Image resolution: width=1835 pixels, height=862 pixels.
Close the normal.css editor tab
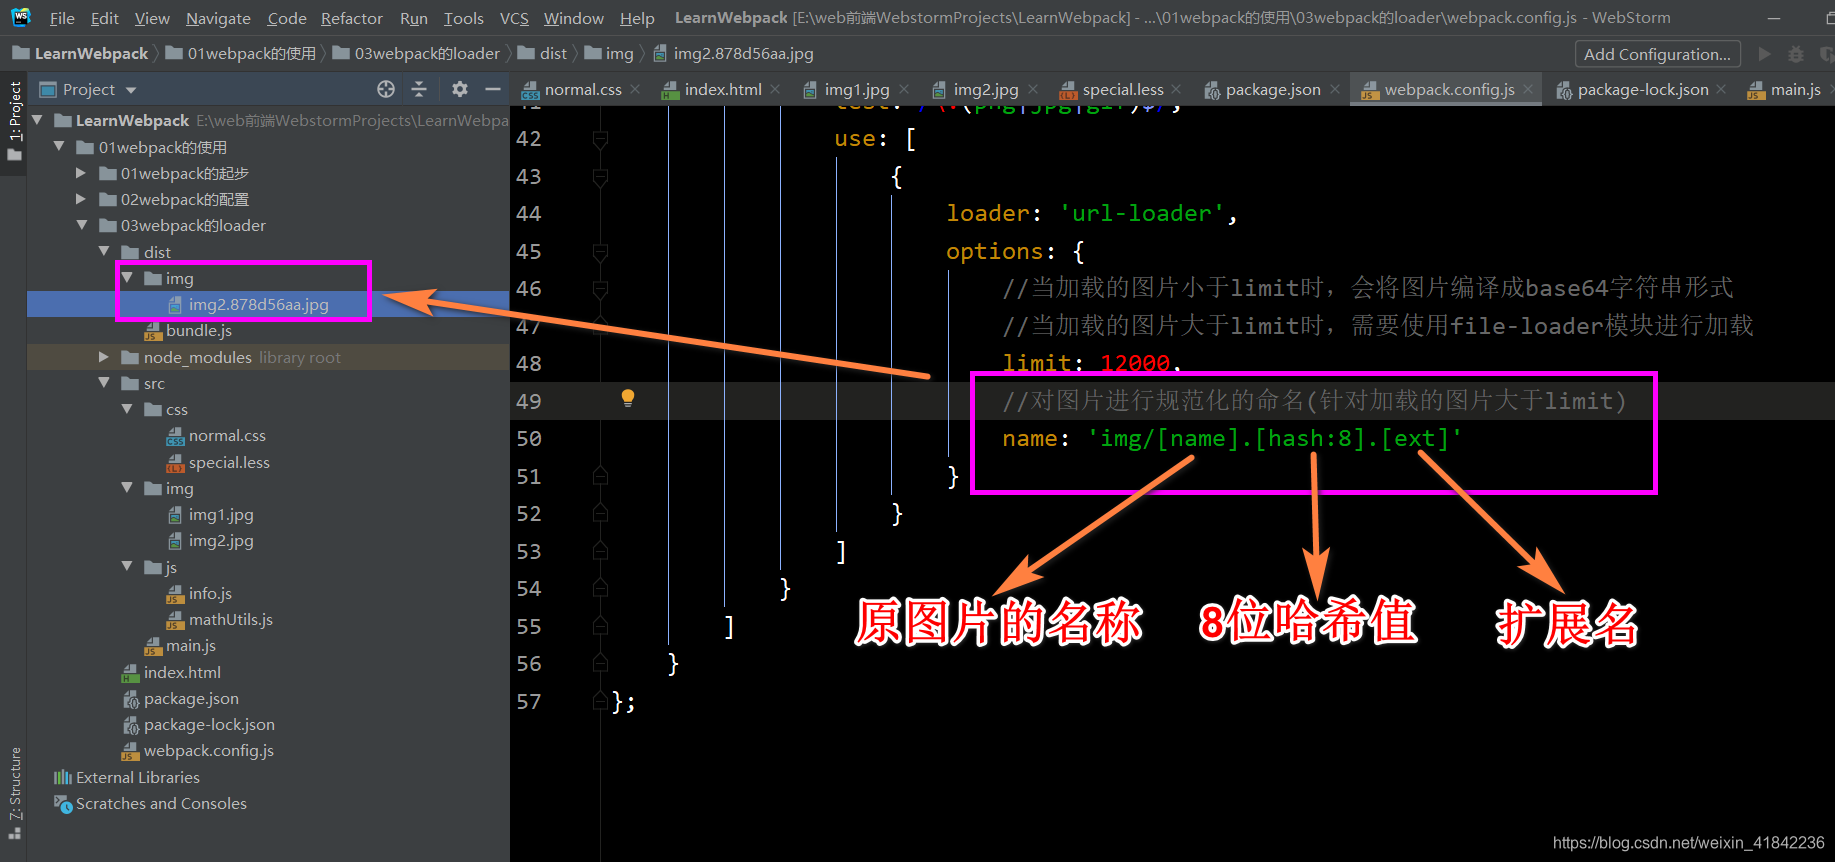click(x=635, y=90)
